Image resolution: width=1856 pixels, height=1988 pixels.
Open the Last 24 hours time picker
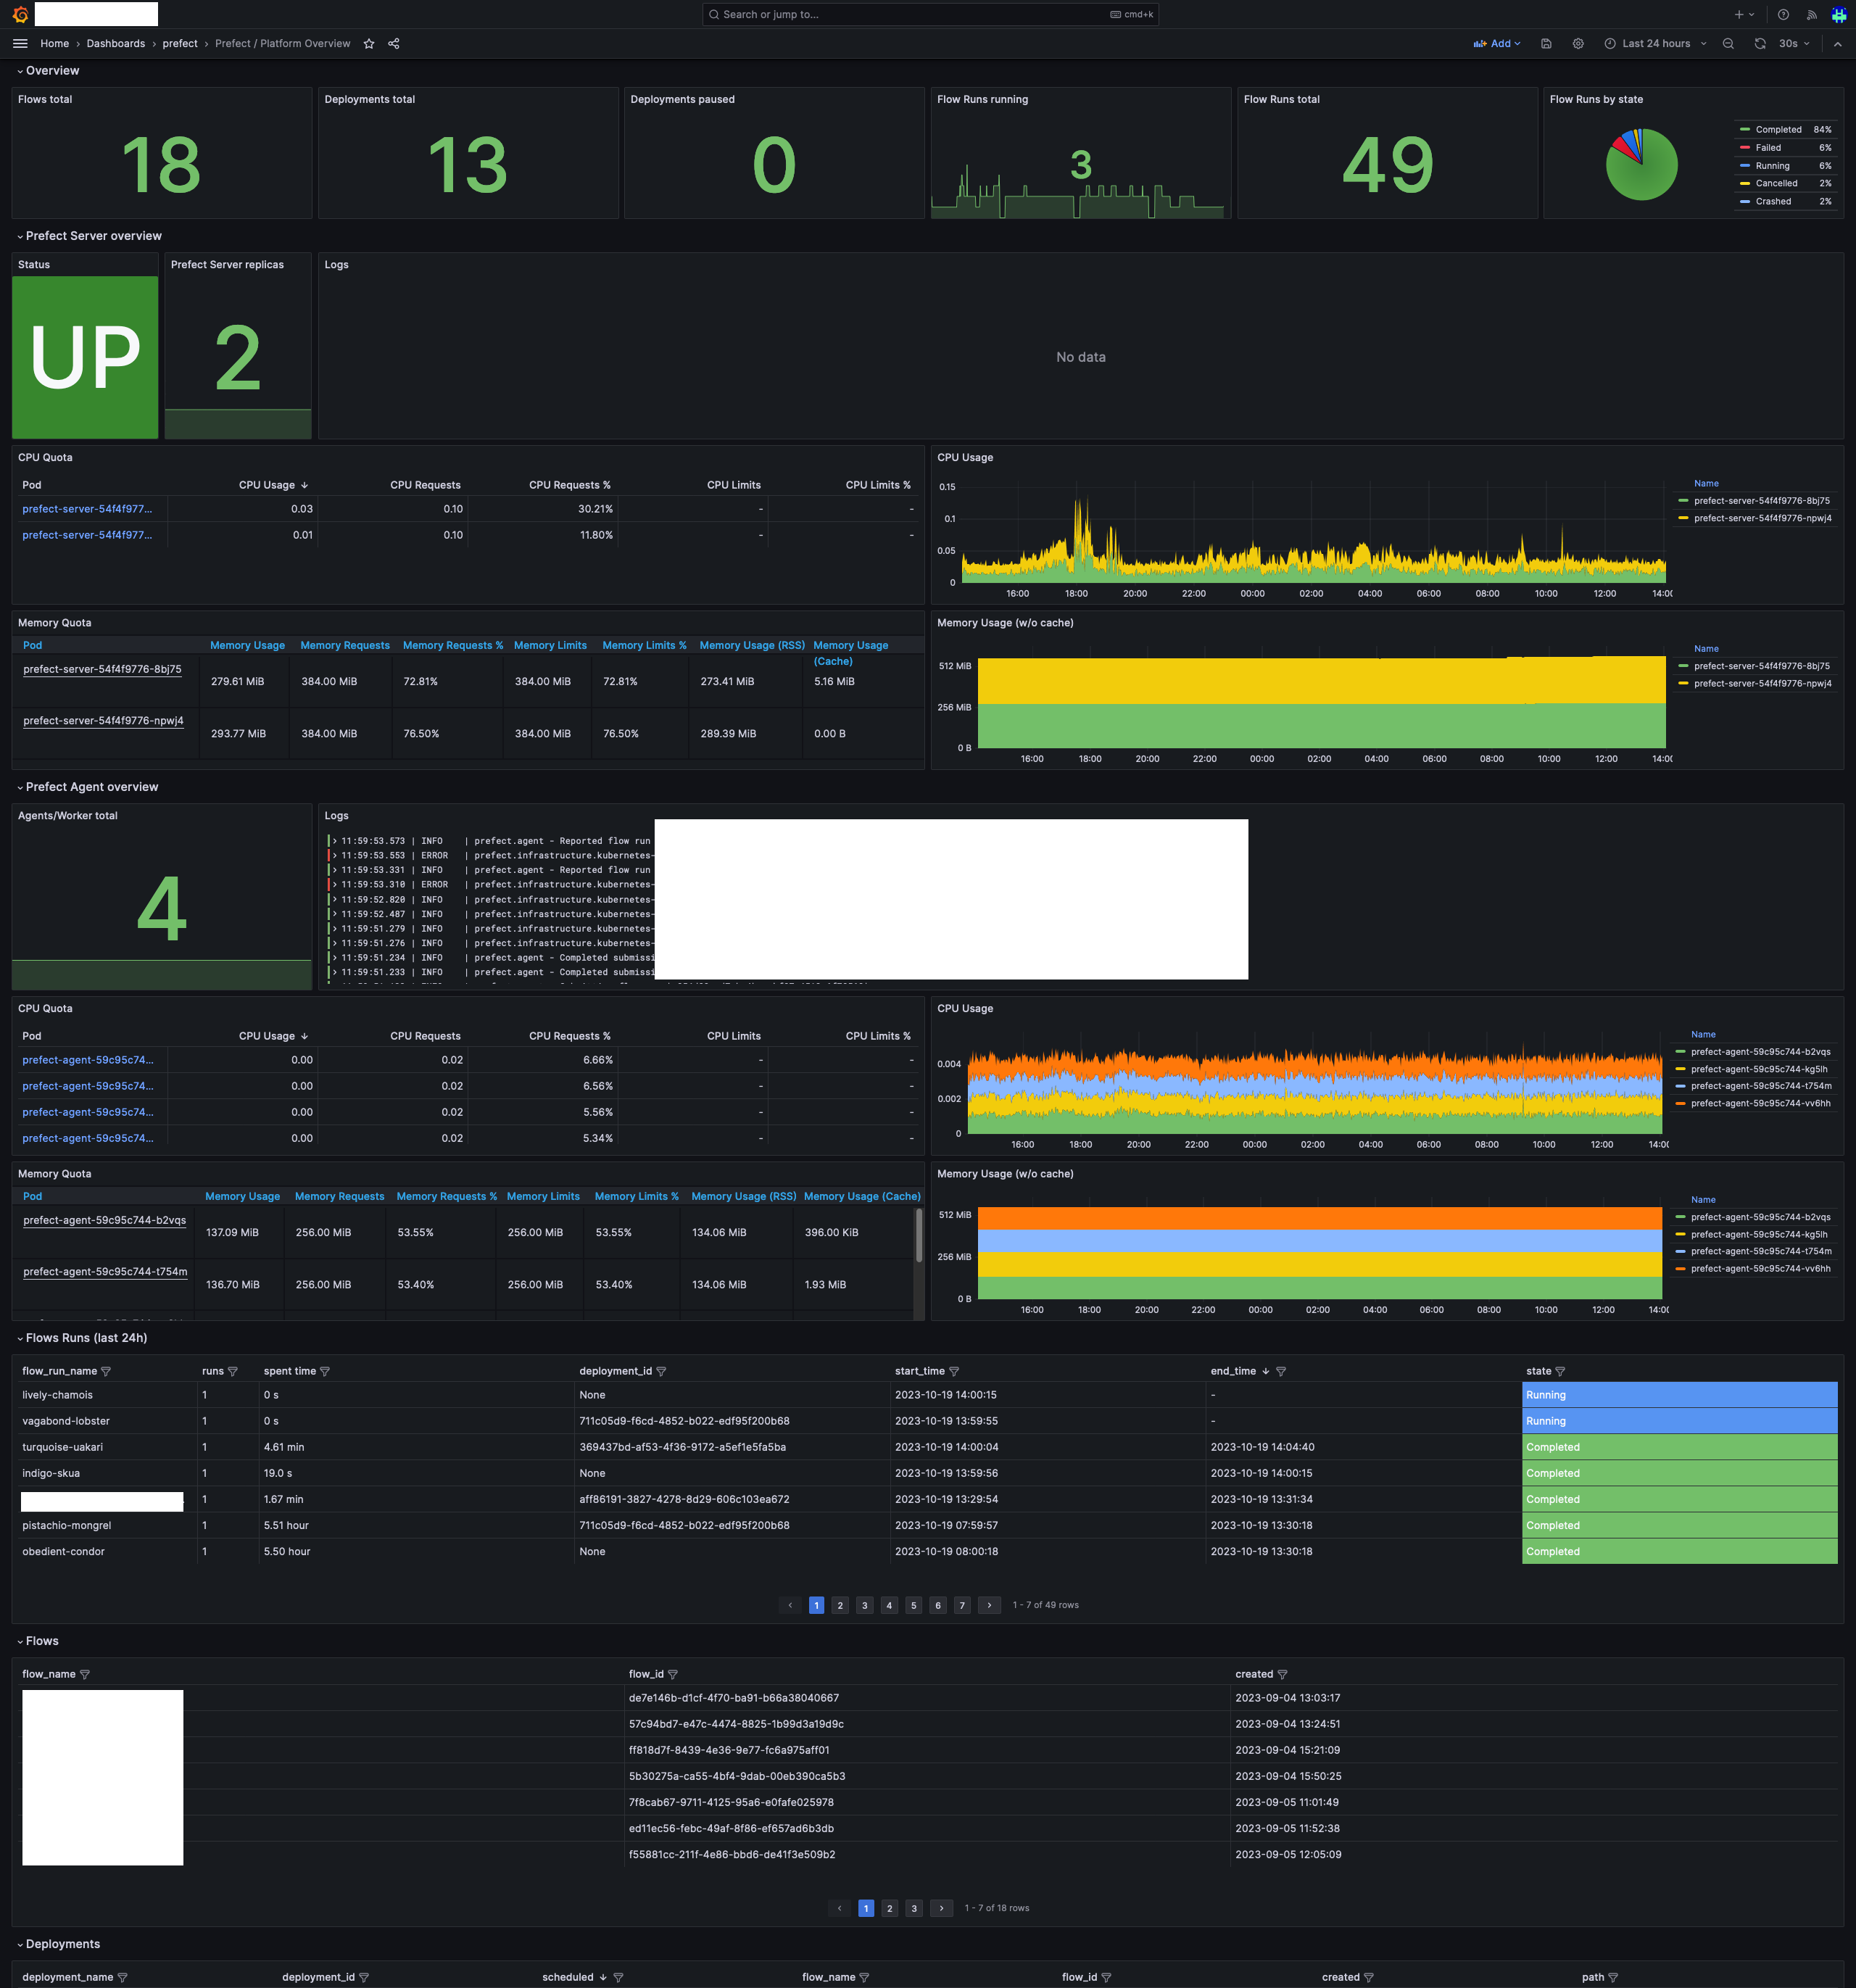(1655, 44)
